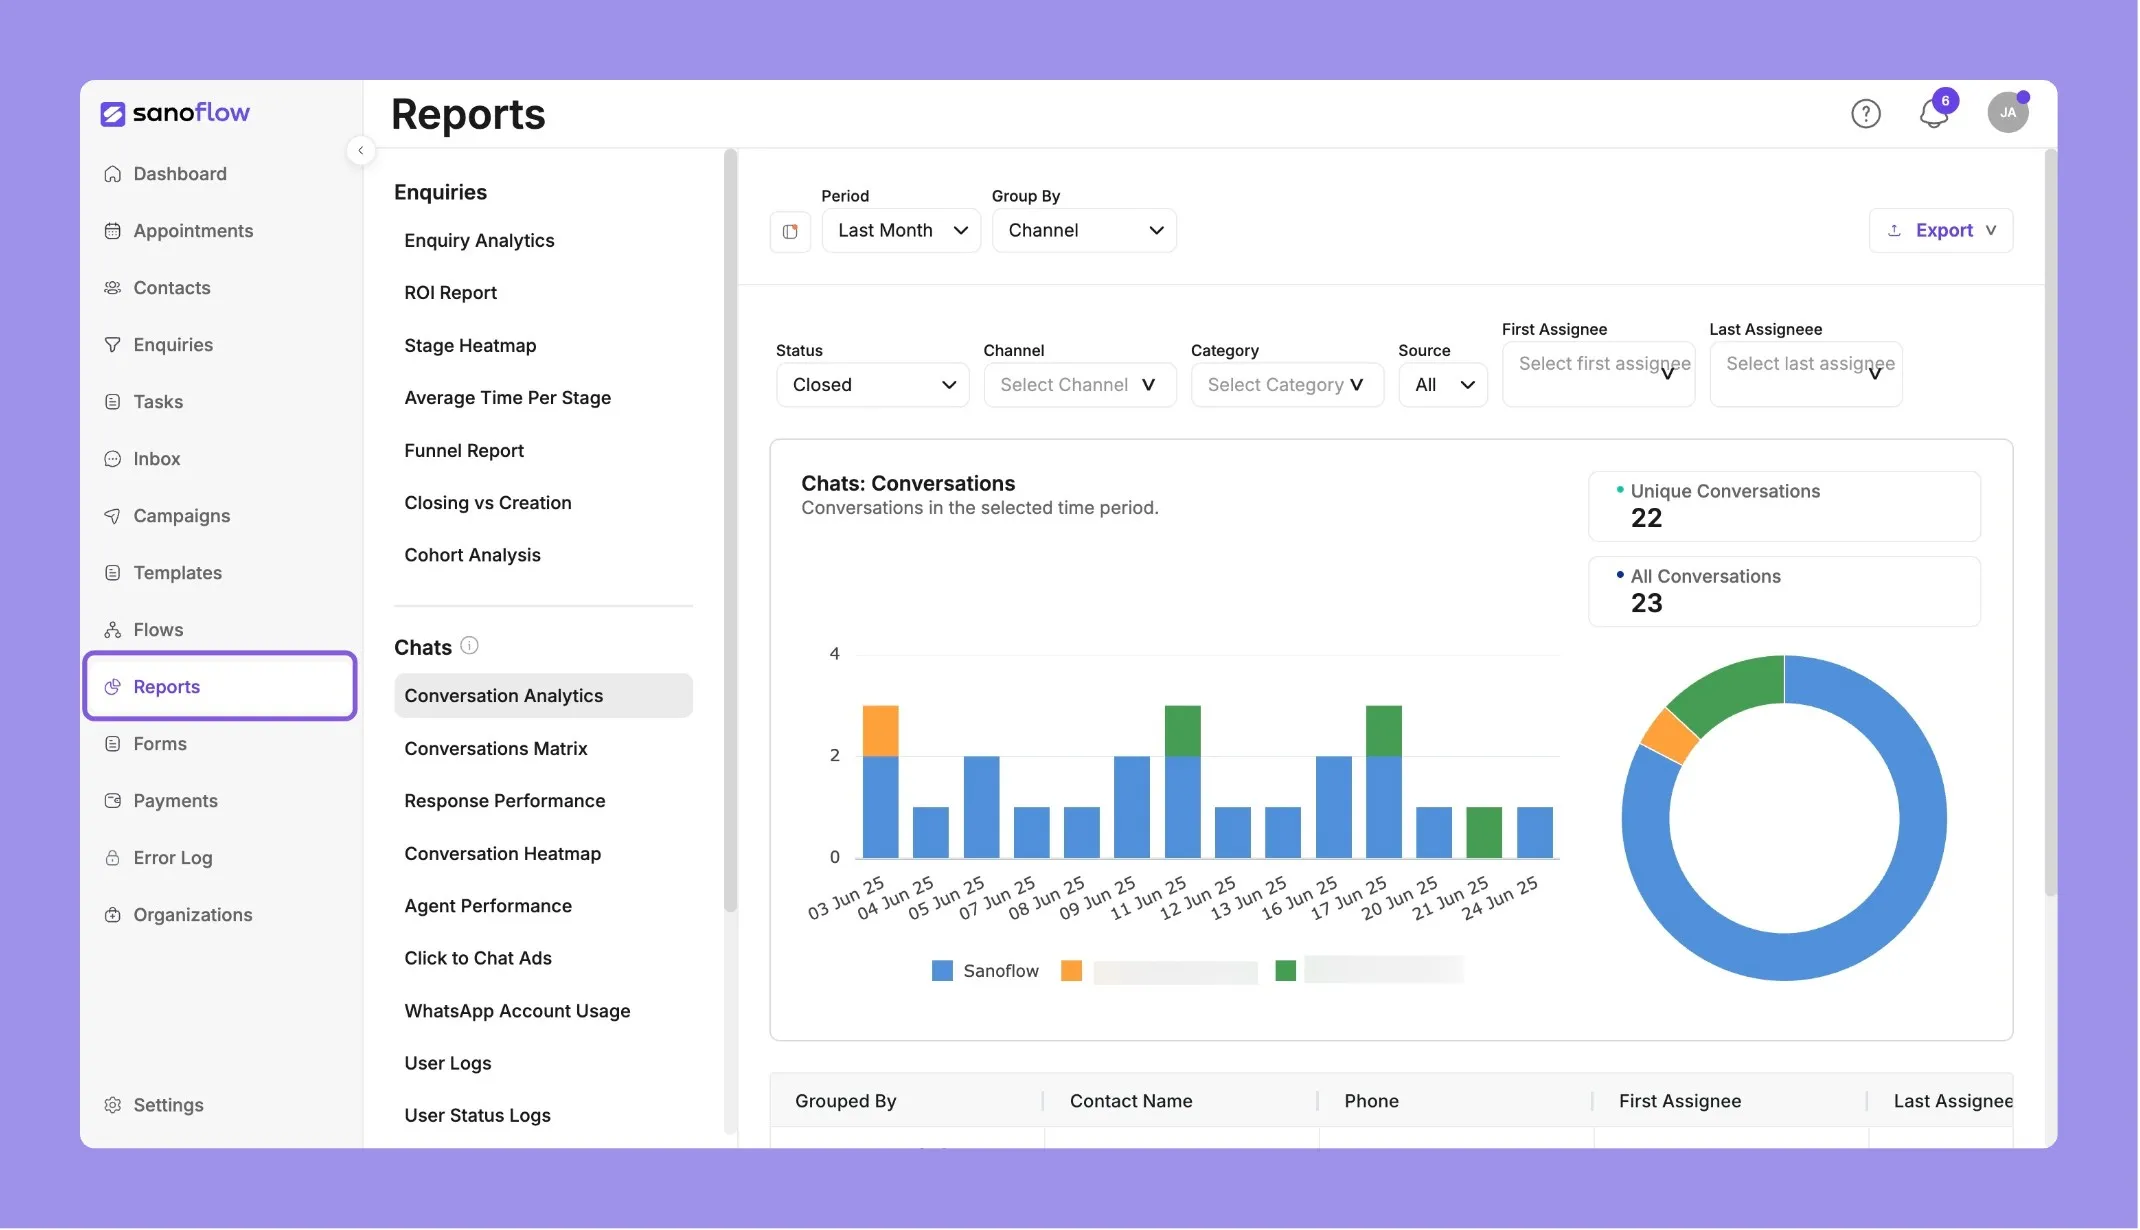Open the Select last assignee dropdown
This screenshot has width=2140, height=1230.
click(x=1806, y=374)
